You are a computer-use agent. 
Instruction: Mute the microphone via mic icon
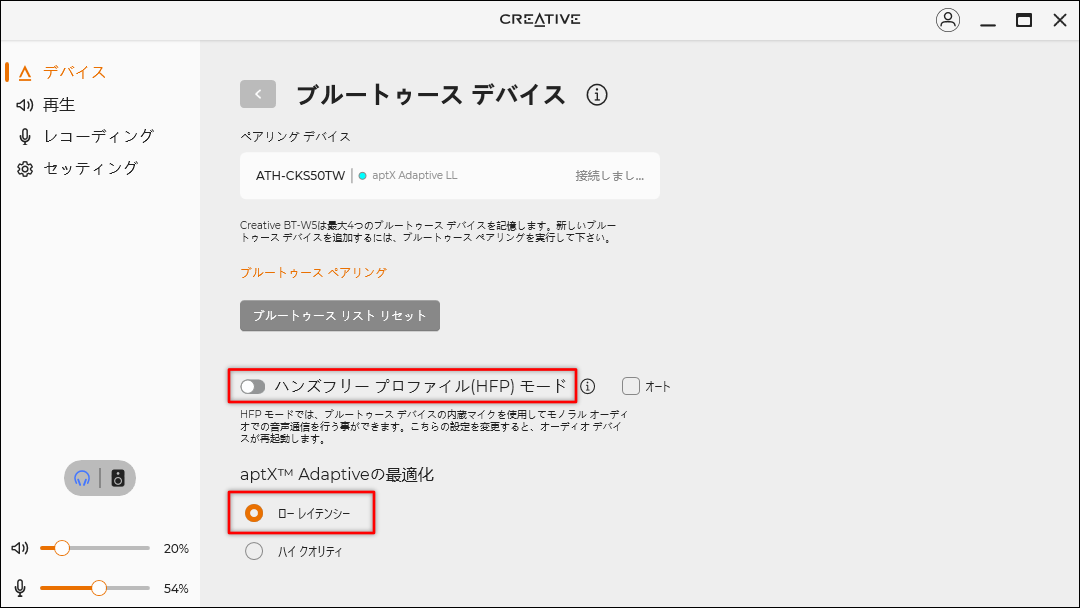coord(20,588)
